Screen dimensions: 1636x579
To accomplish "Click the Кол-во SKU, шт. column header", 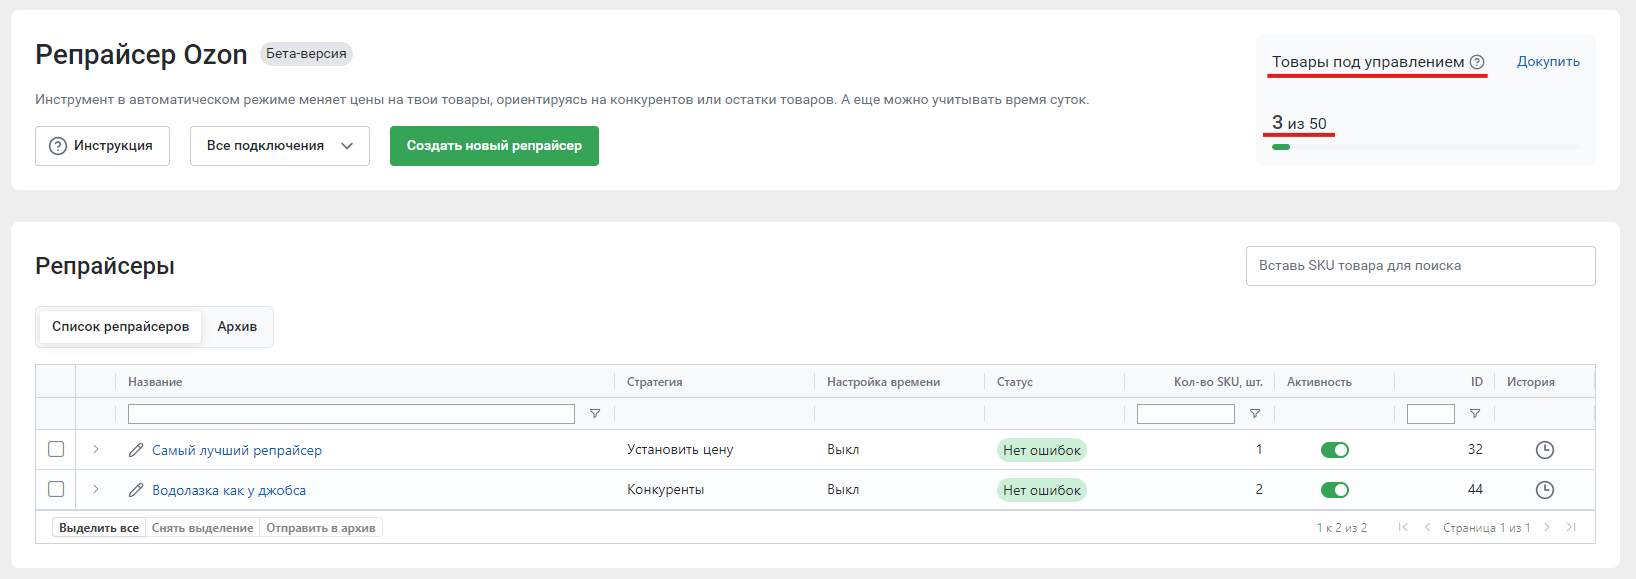I will [1218, 382].
